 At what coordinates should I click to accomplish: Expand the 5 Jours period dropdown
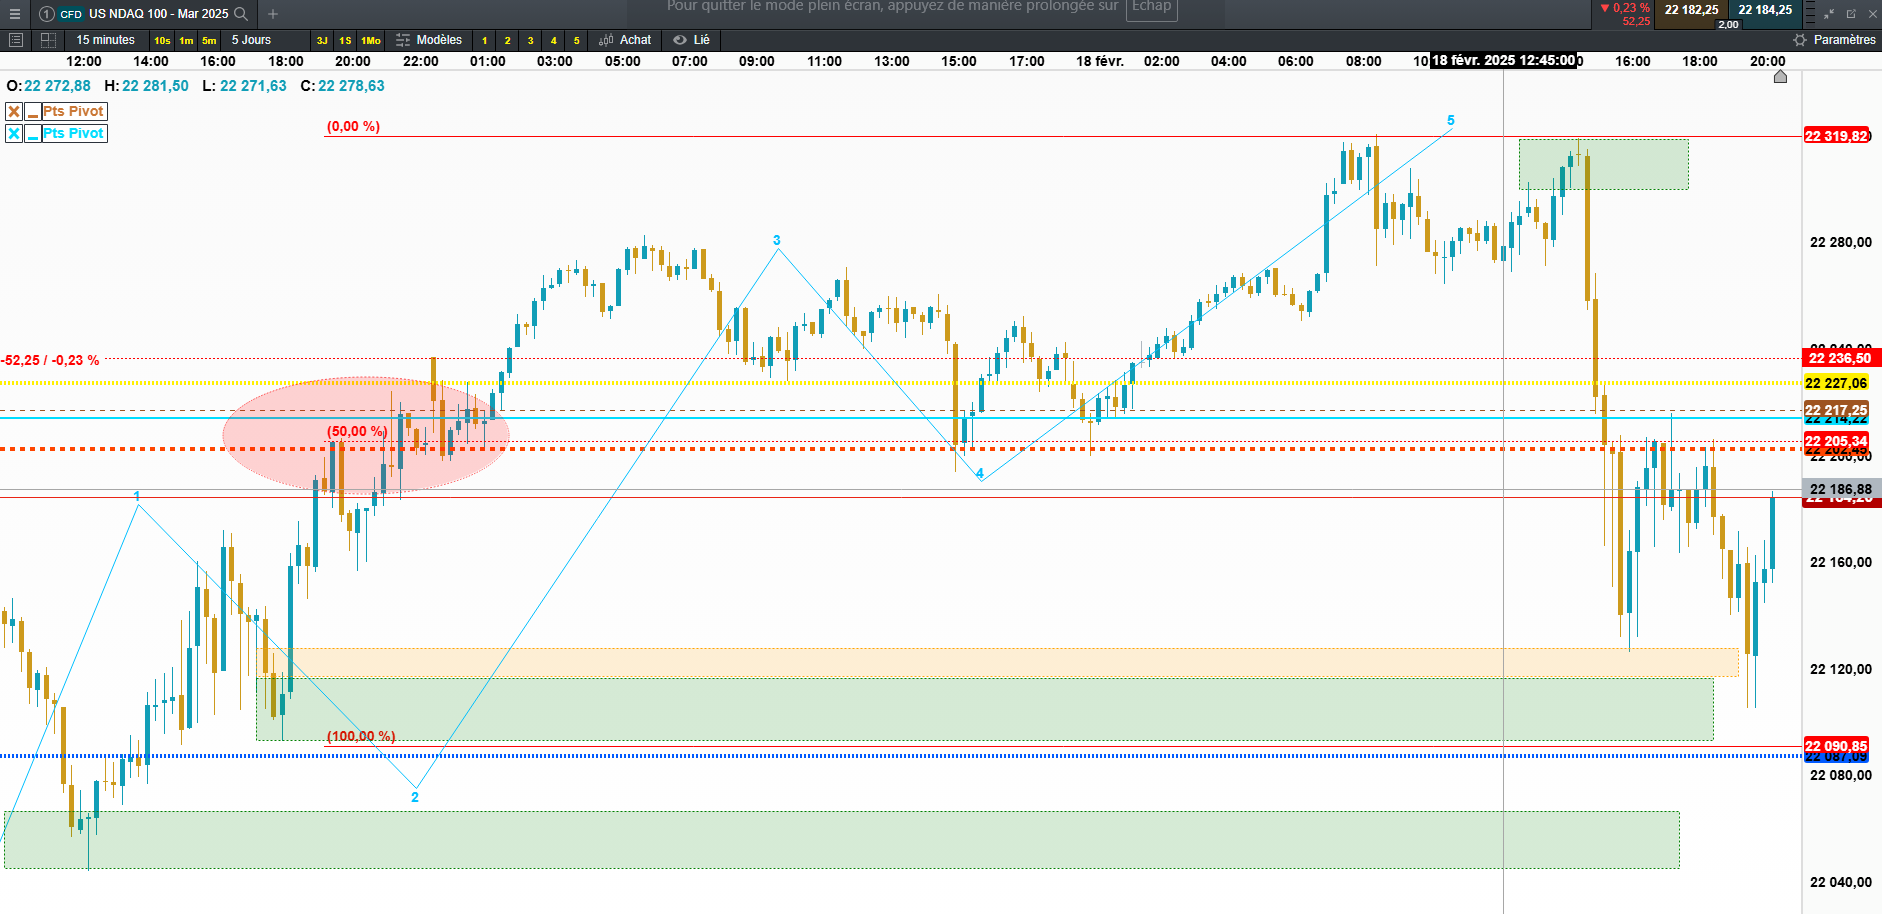[x=251, y=40]
